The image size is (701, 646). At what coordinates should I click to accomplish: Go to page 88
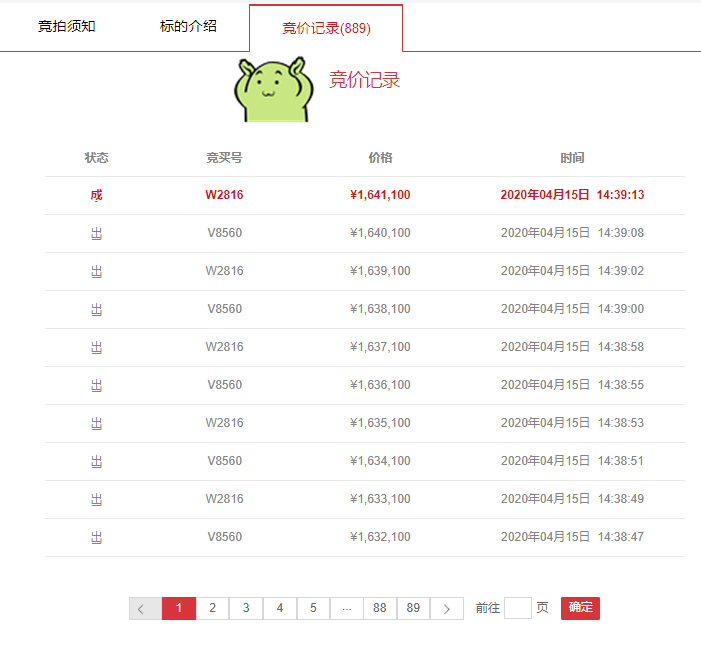[x=380, y=608]
